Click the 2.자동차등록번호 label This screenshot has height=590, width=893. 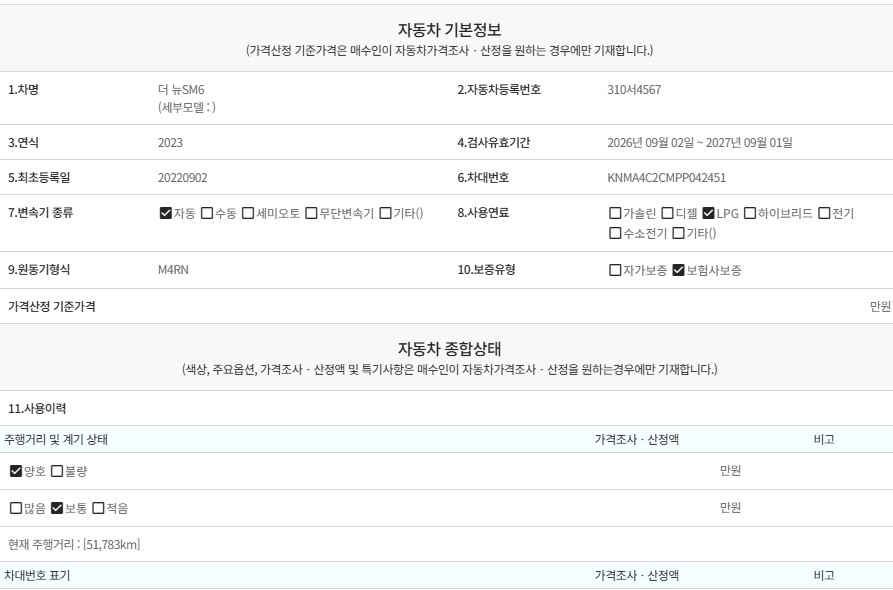499,89
